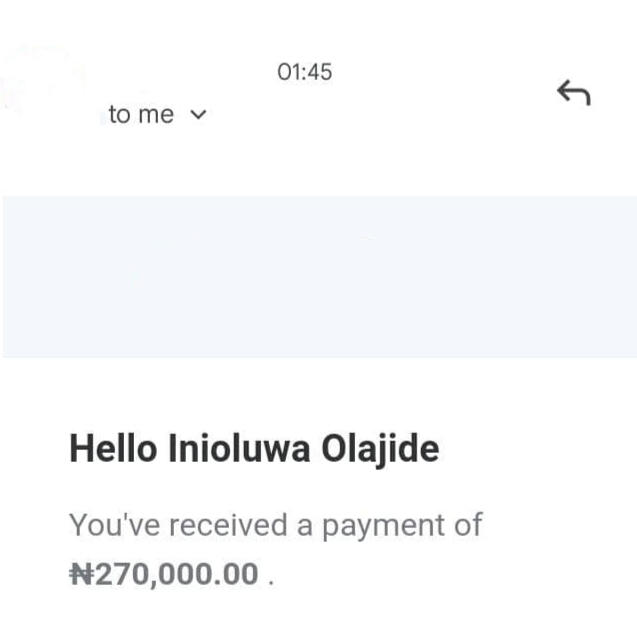
Task: Expand recipient details chevron beside "to me"
Action: [197, 115]
